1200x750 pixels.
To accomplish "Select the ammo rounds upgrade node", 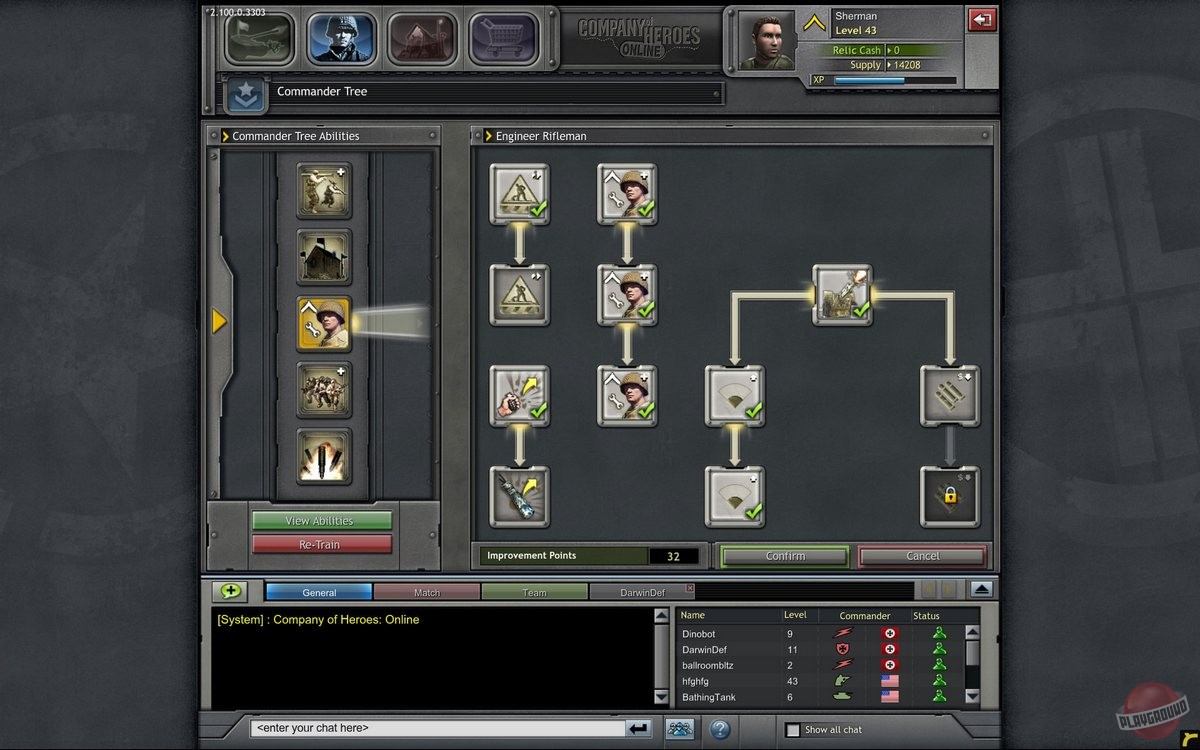I will (949, 396).
